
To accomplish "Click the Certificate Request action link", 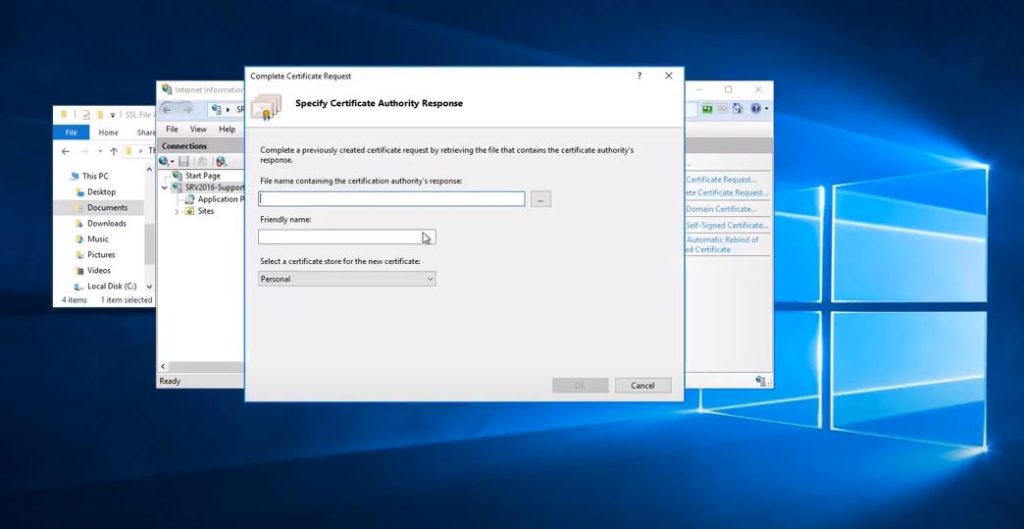I will 721,180.
